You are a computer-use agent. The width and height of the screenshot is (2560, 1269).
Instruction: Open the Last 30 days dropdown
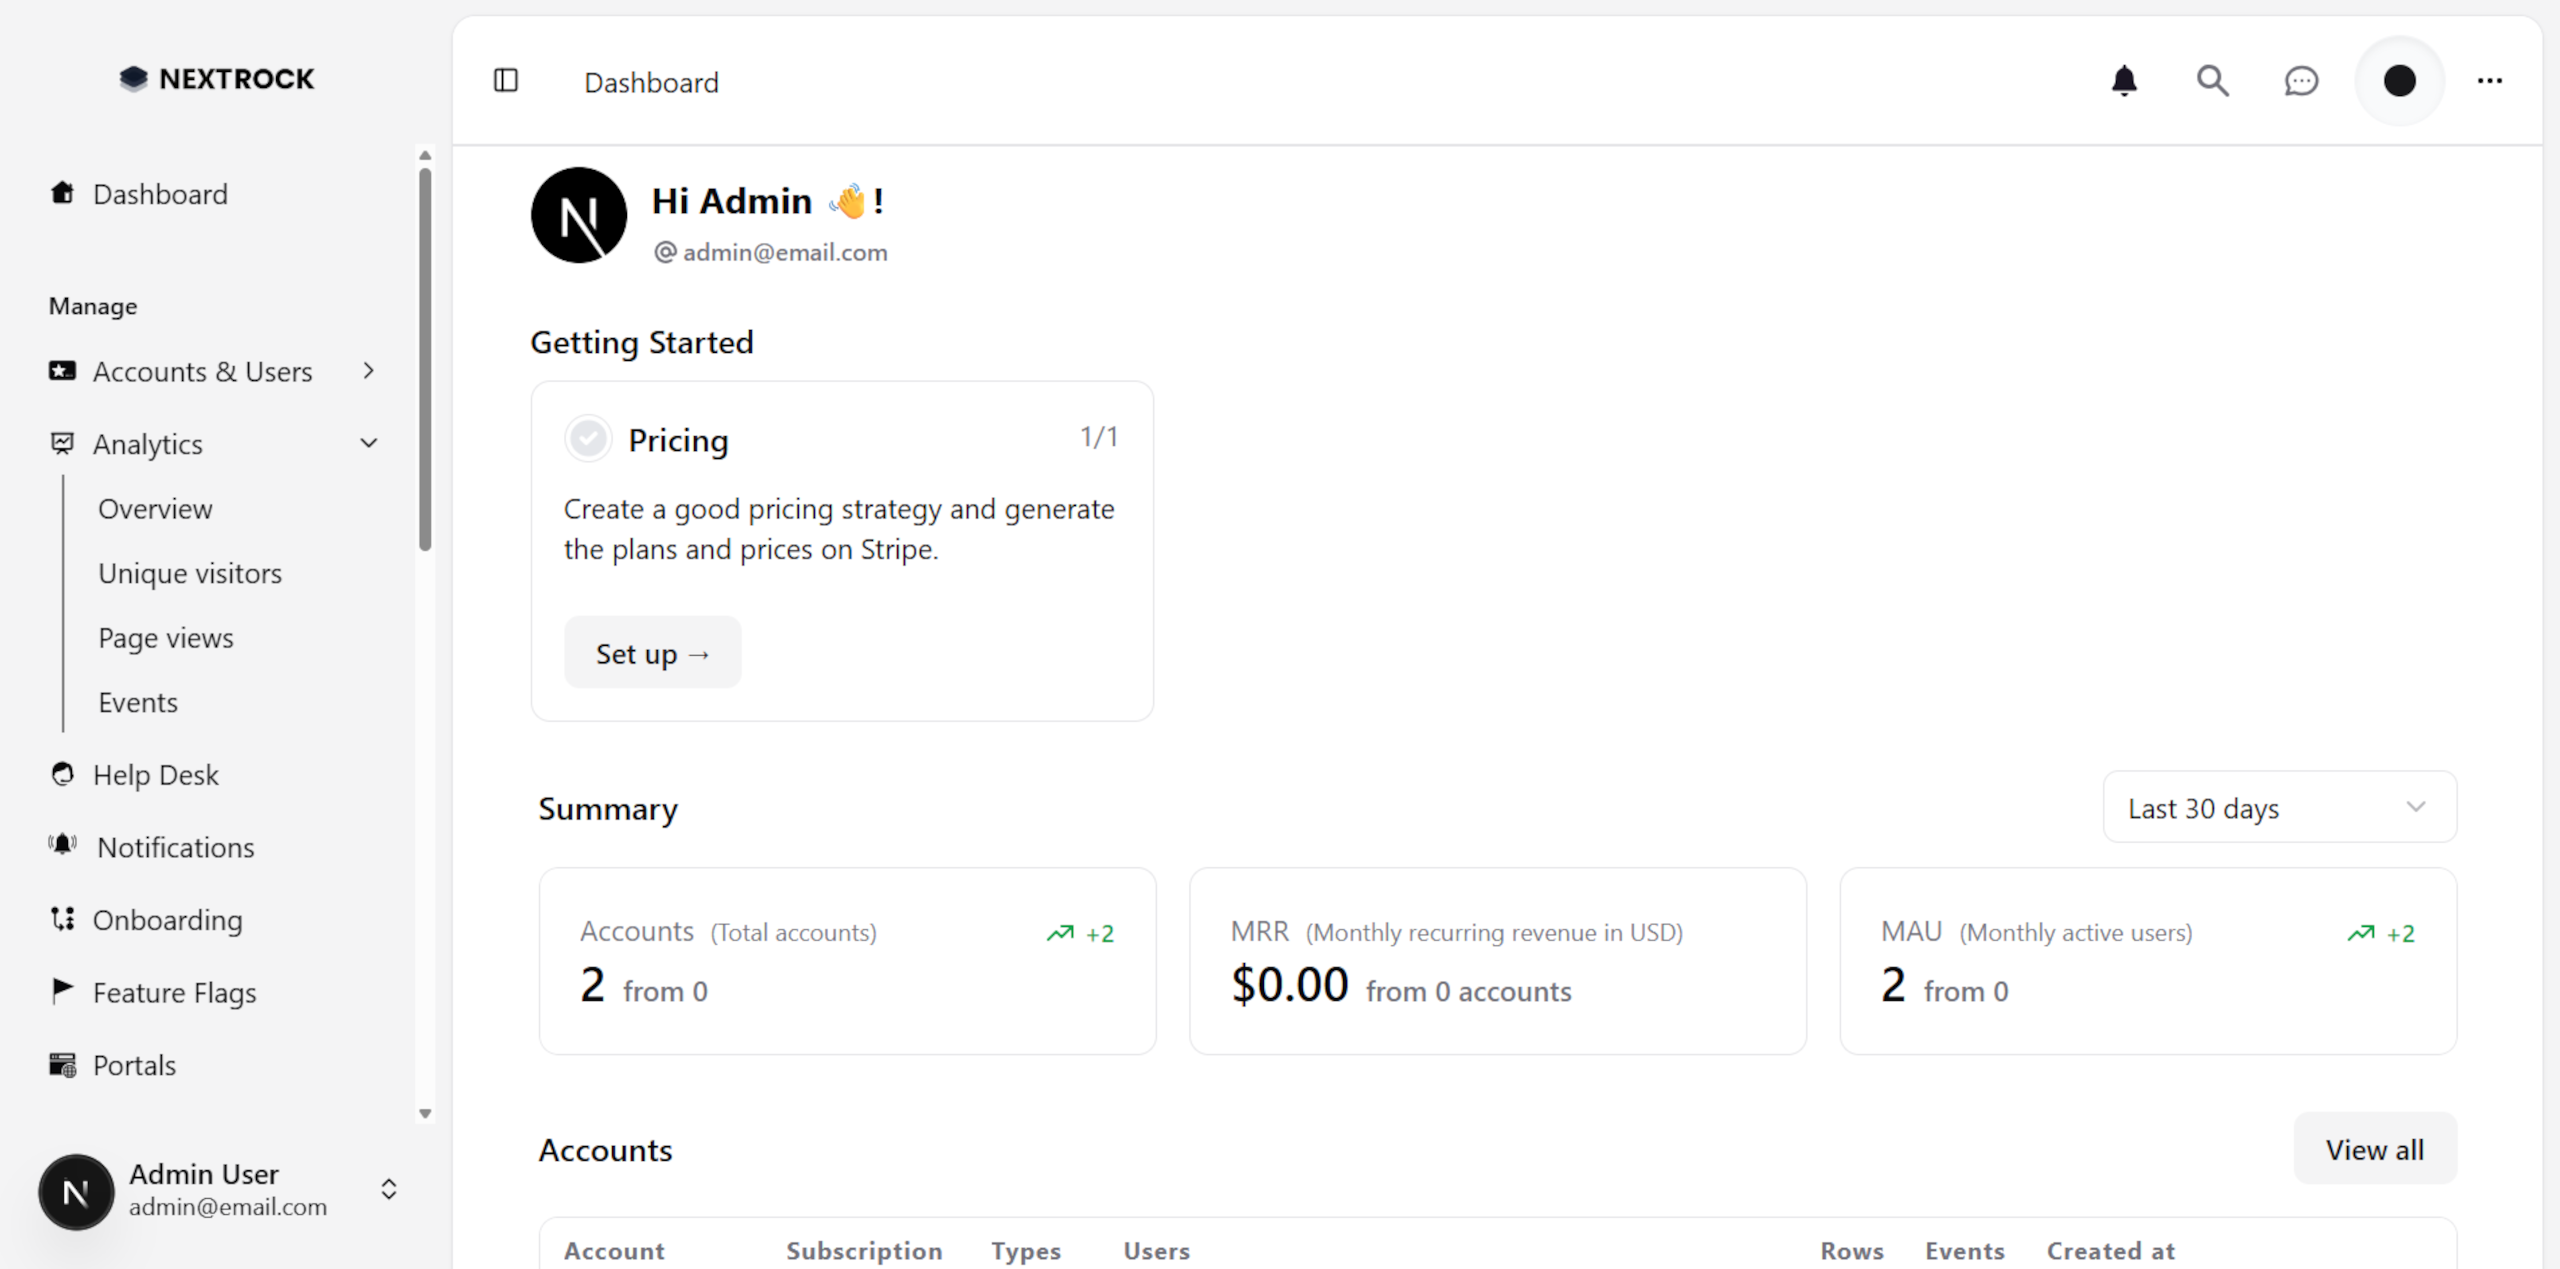(2279, 807)
